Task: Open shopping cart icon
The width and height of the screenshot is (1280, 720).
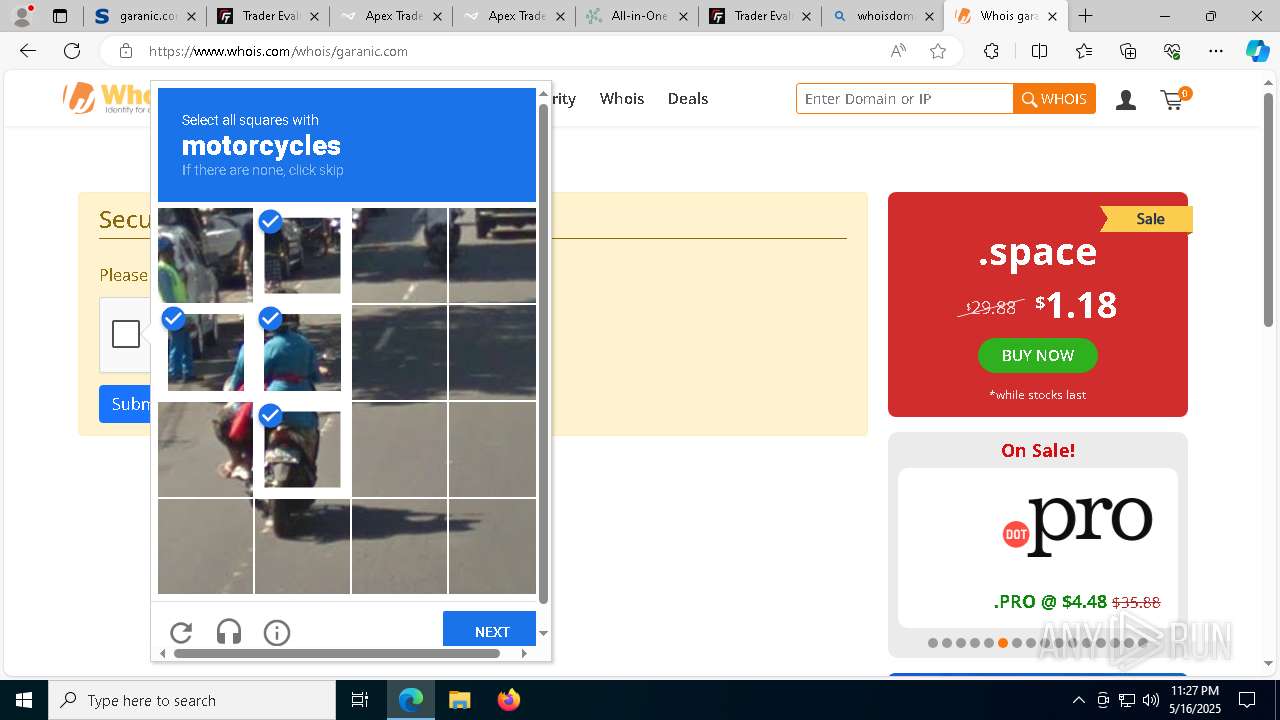Action: tap(1174, 98)
